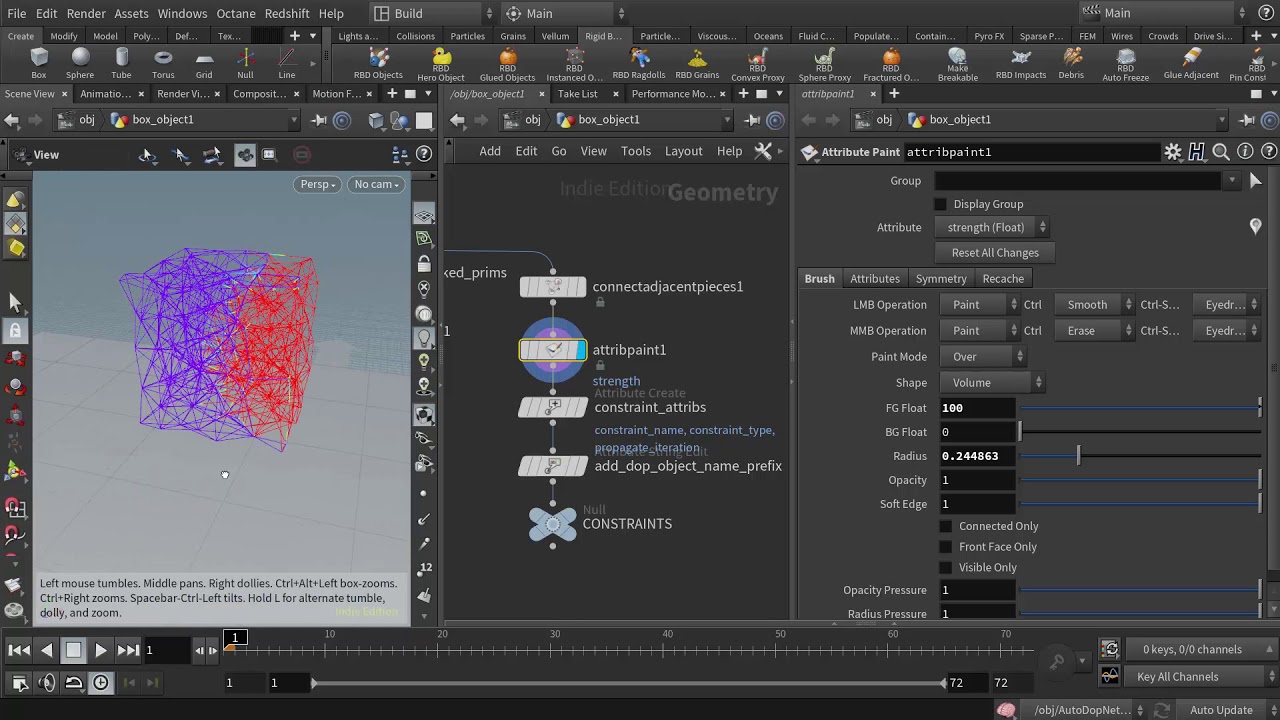Viewport: 1280px width, 720px height.
Task: Click the CONSTRAINTS null node icon
Action: (553, 524)
